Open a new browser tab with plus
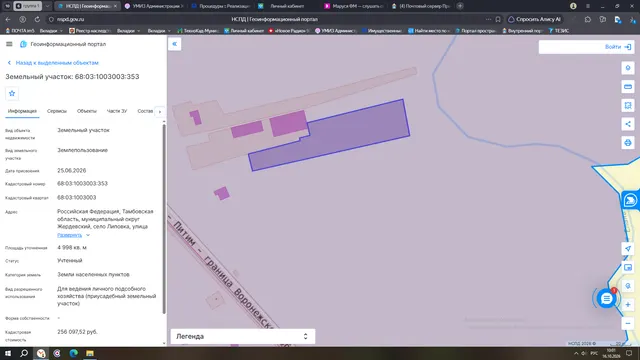 [460, 6]
